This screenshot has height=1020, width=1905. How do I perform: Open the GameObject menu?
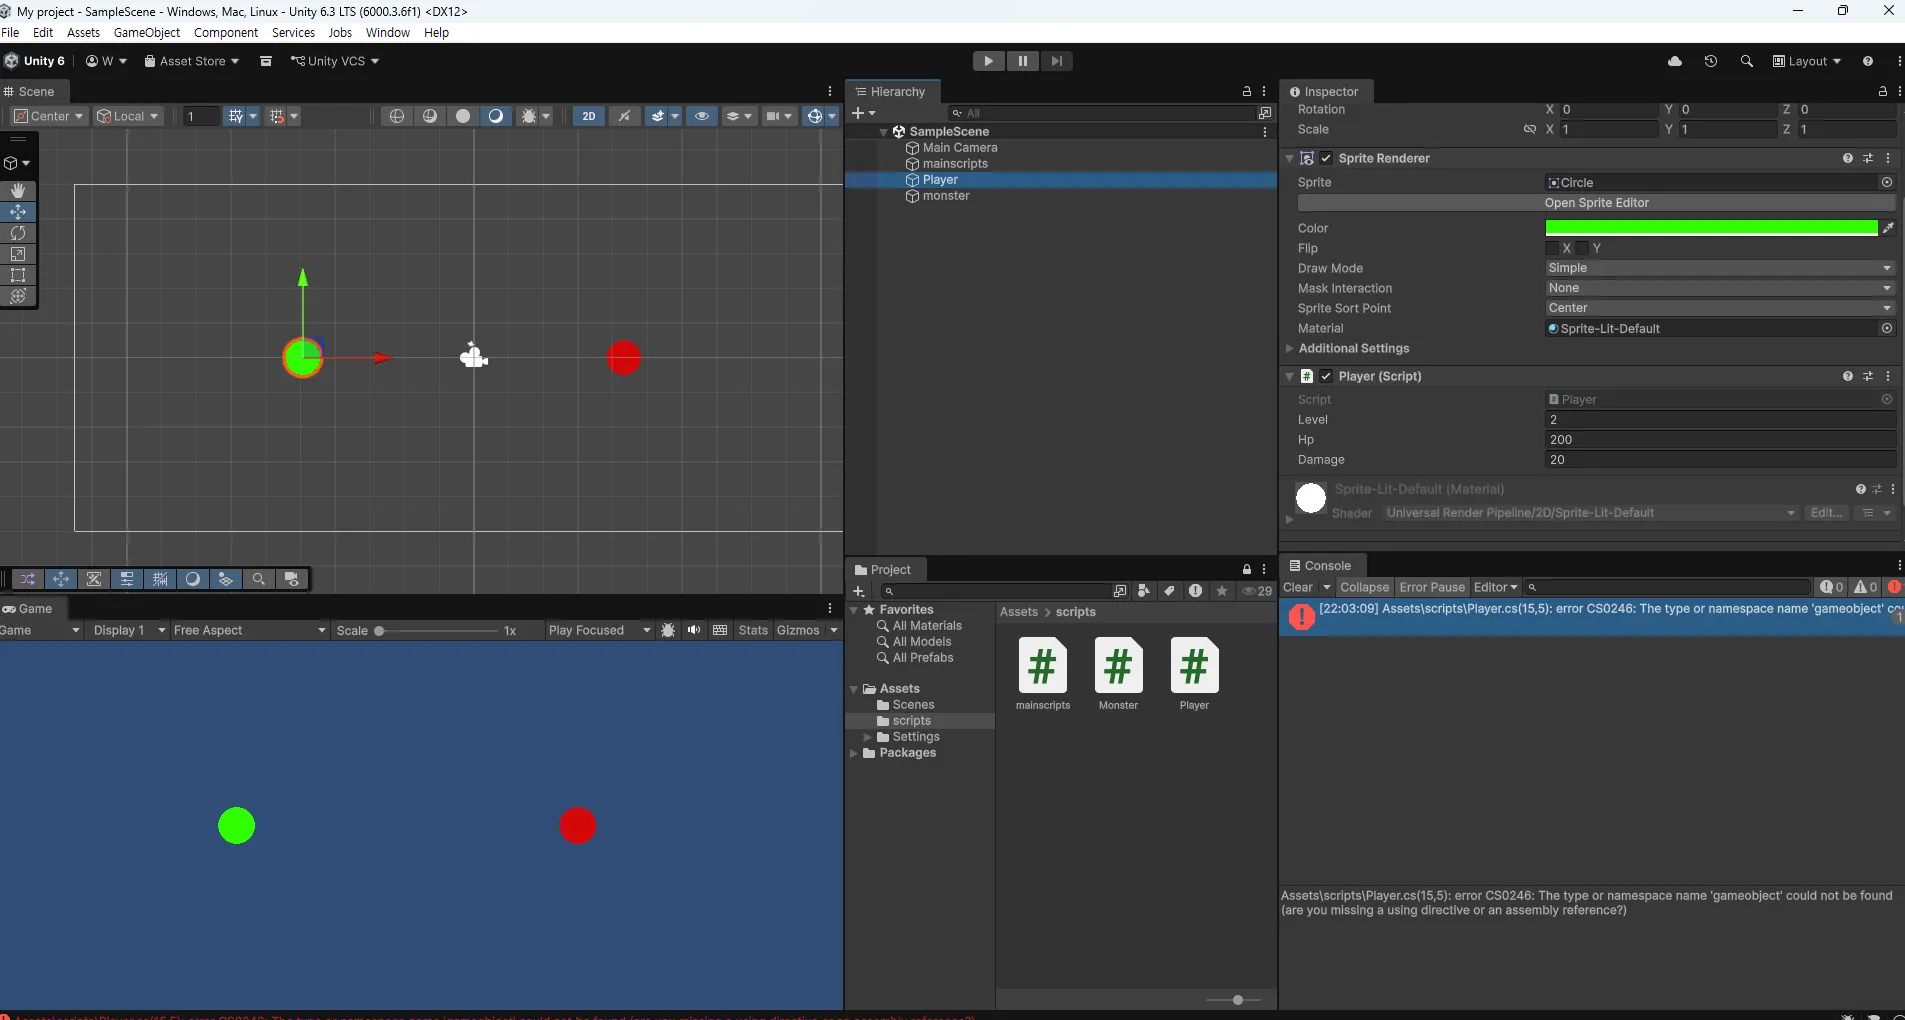pos(147,32)
